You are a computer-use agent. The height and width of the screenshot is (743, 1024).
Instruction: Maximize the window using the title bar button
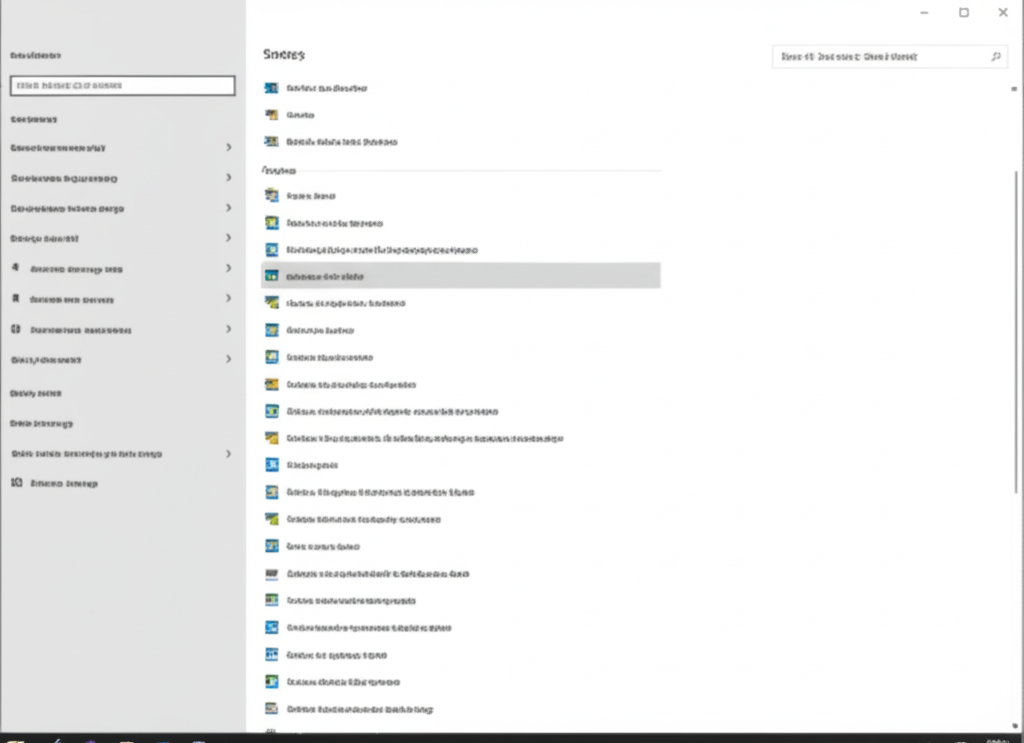click(x=964, y=12)
